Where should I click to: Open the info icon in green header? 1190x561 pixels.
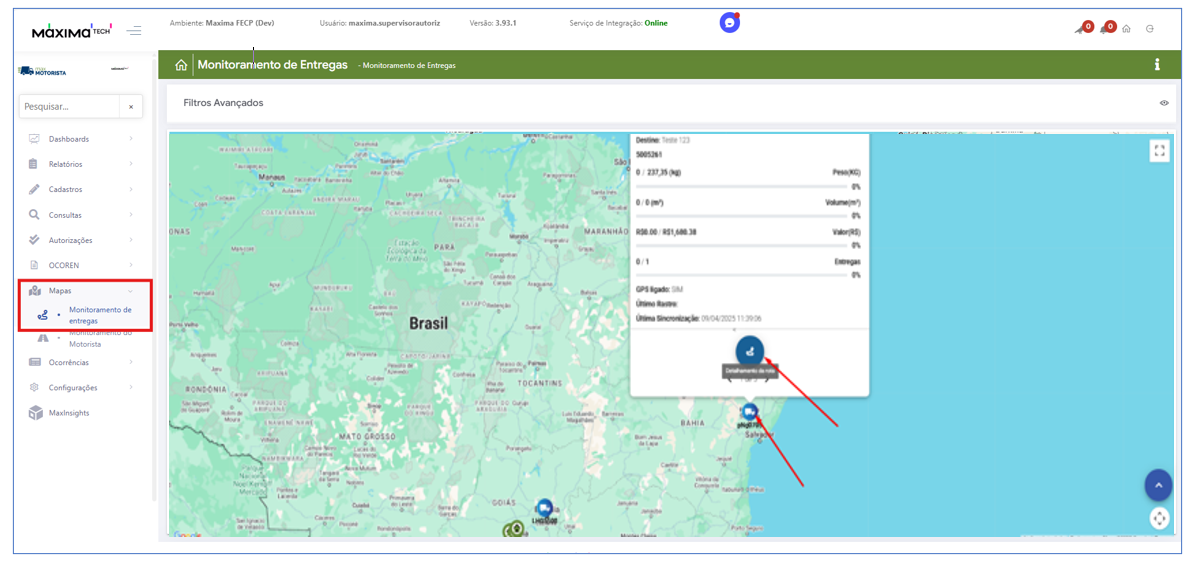pos(1157,65)
